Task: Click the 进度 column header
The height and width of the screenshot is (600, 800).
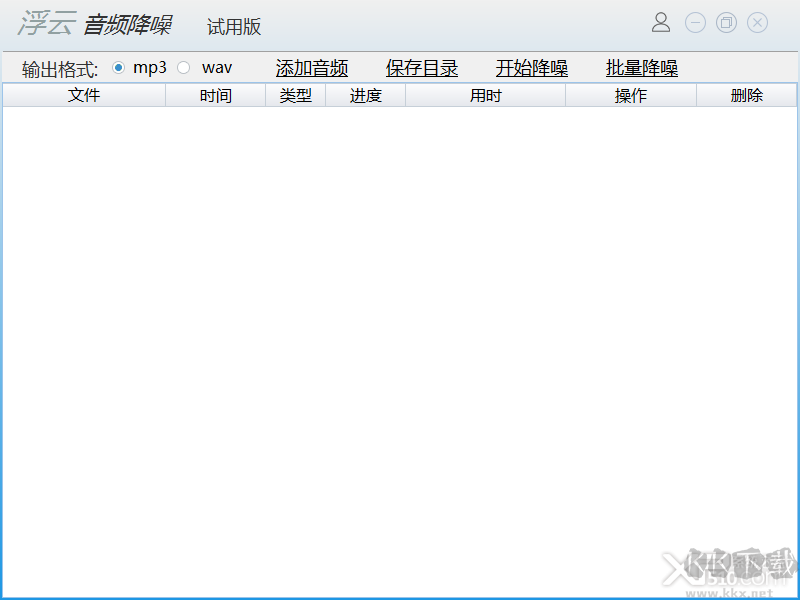Action: [365, 95]
